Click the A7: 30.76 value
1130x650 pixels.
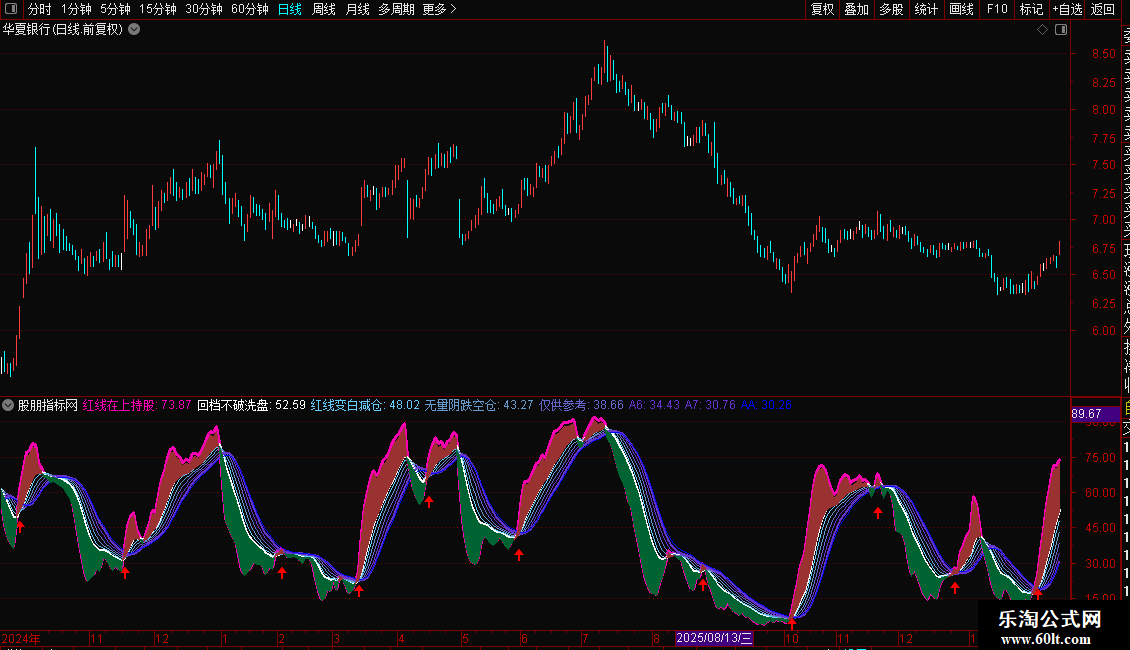pyautogui.click(x=711, y=405)
